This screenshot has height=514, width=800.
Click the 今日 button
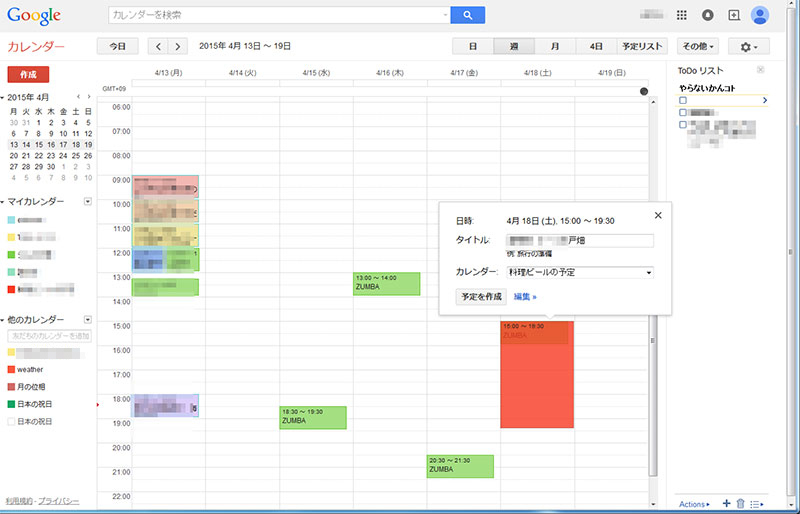(117, 46)
